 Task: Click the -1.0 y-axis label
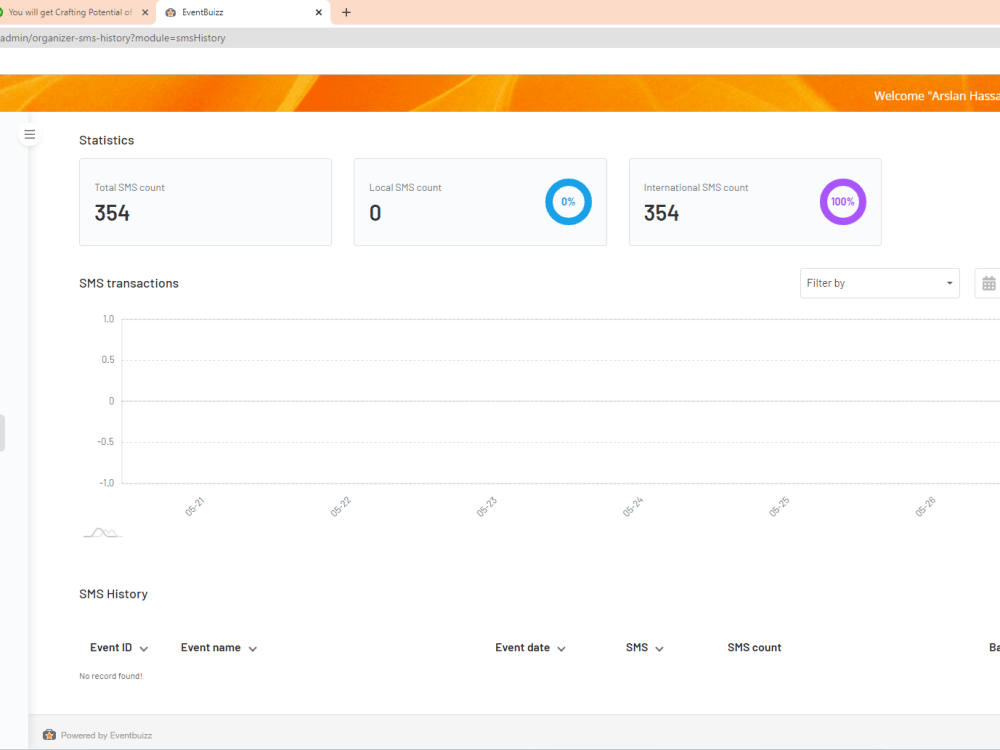(x=107, y=483)
